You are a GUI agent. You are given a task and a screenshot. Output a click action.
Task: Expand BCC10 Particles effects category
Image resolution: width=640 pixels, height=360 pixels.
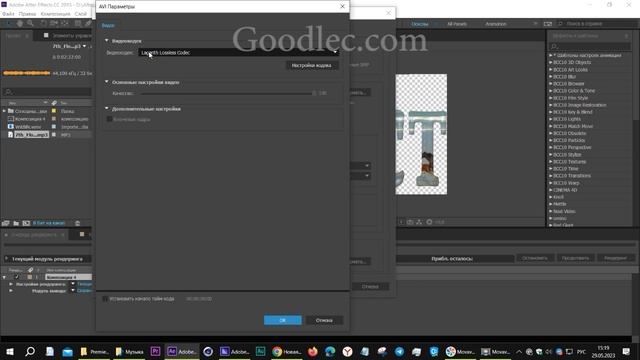(550, 140)
